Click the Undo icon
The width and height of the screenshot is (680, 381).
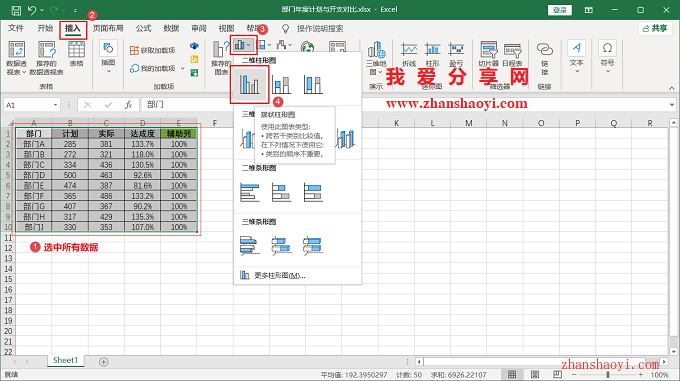(32, 10)
